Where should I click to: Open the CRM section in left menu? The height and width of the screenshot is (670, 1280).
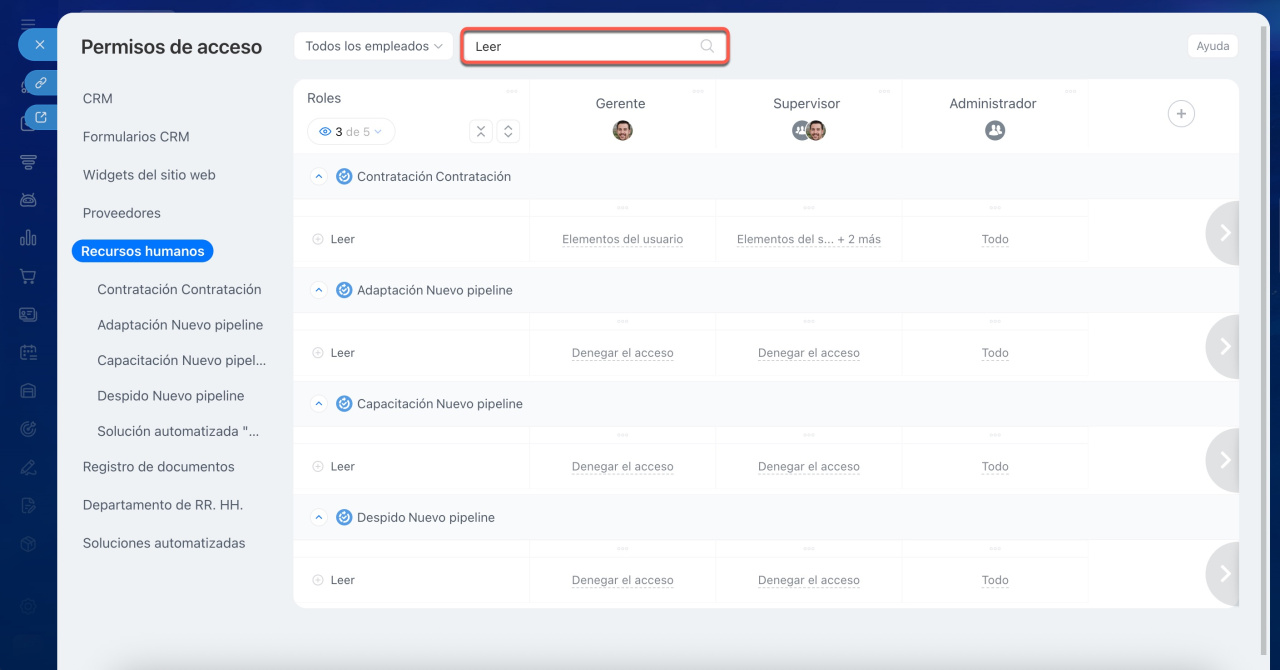(x=98, y=98)
